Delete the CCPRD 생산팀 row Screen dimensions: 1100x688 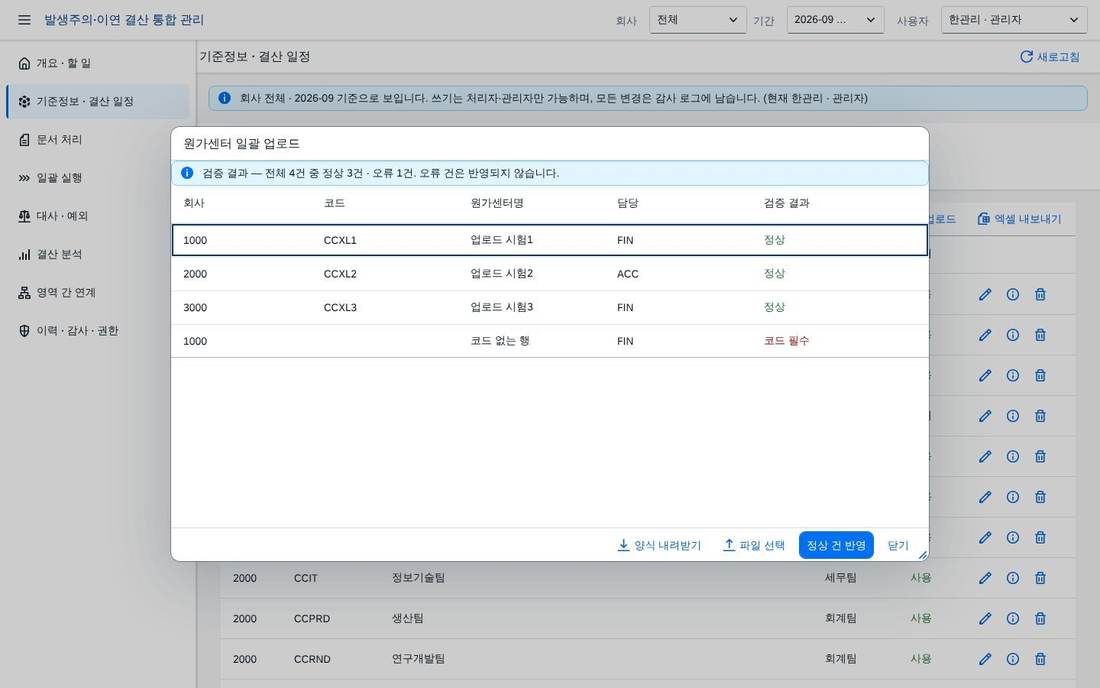(x=1040, y=619)
